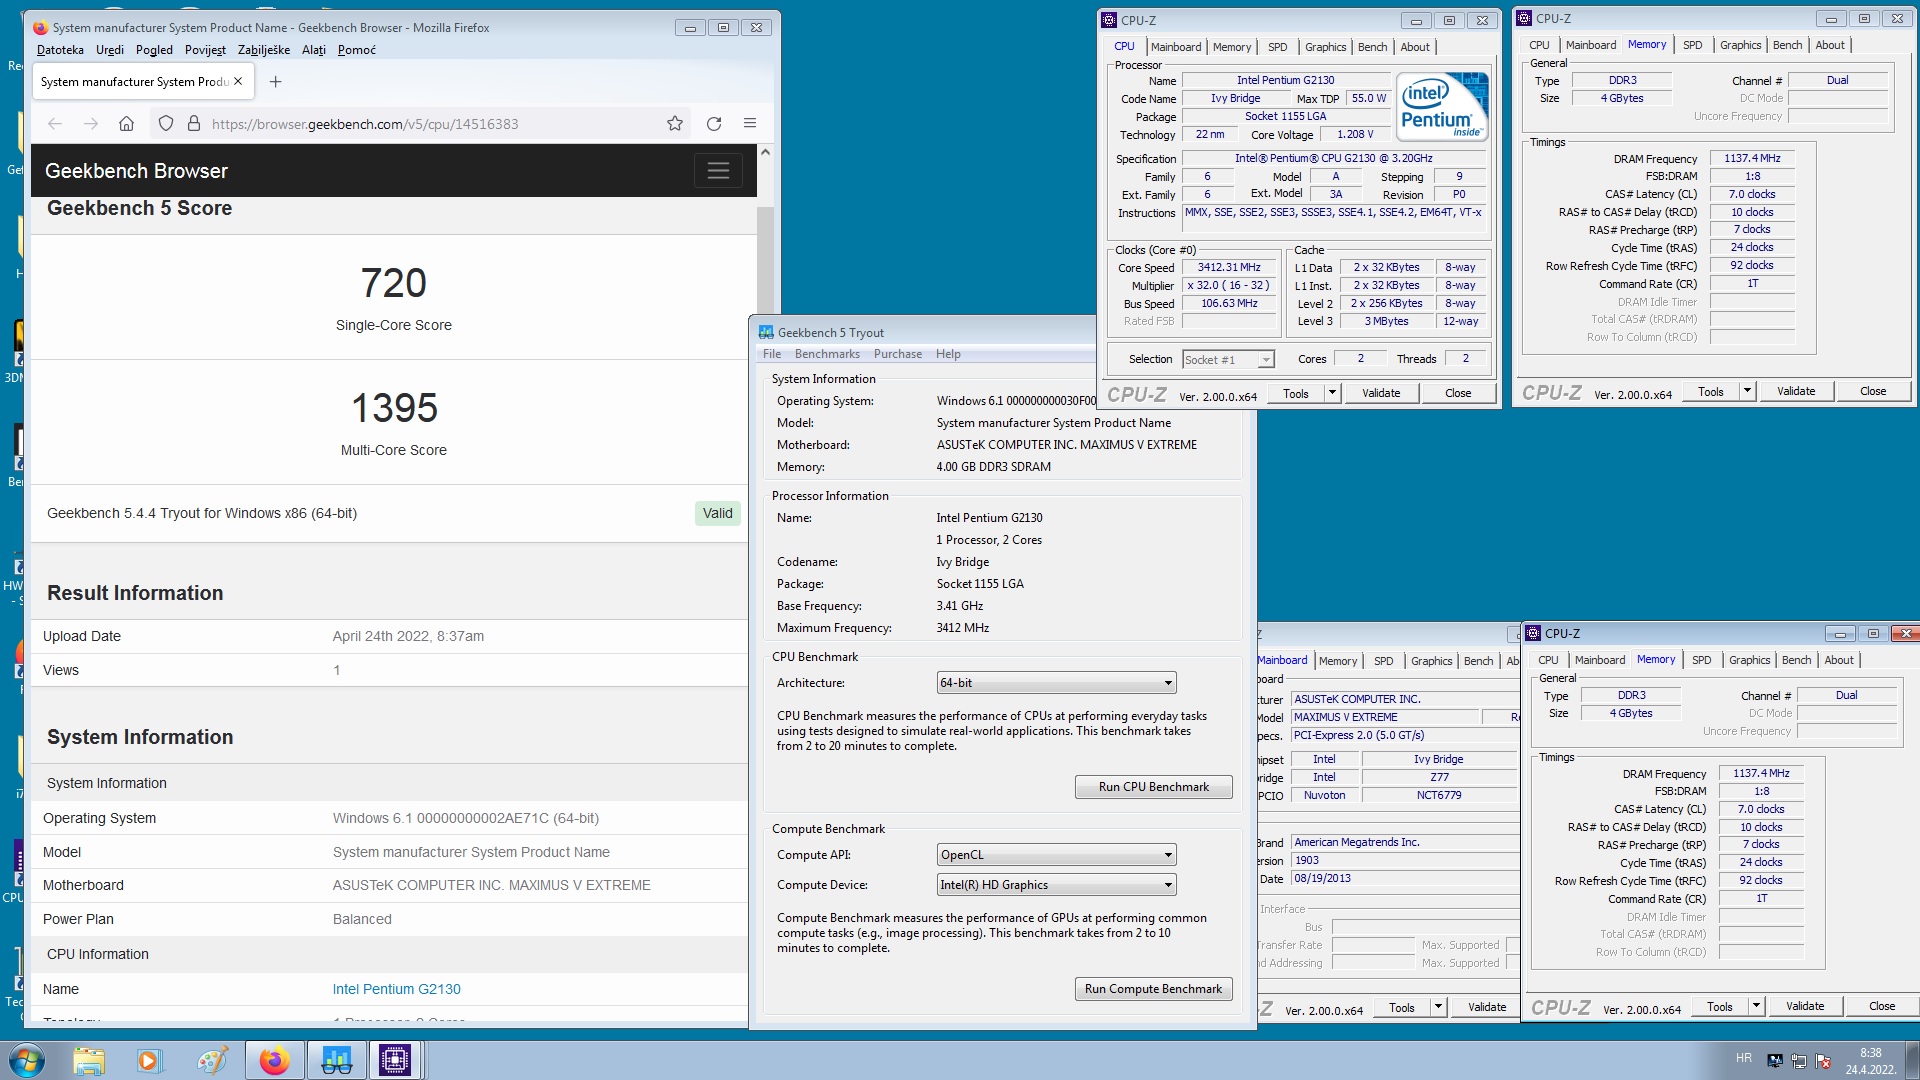Image resolution: width=1920 pixels, height=1080 pixels.
Task: Click the Firefox back arrow button
Action: tap(55, 124)
